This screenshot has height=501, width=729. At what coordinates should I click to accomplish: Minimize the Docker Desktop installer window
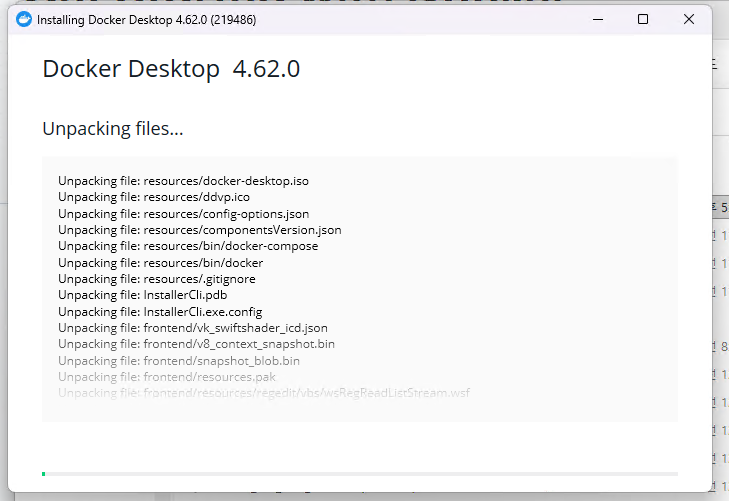click(x=597, y=20)
